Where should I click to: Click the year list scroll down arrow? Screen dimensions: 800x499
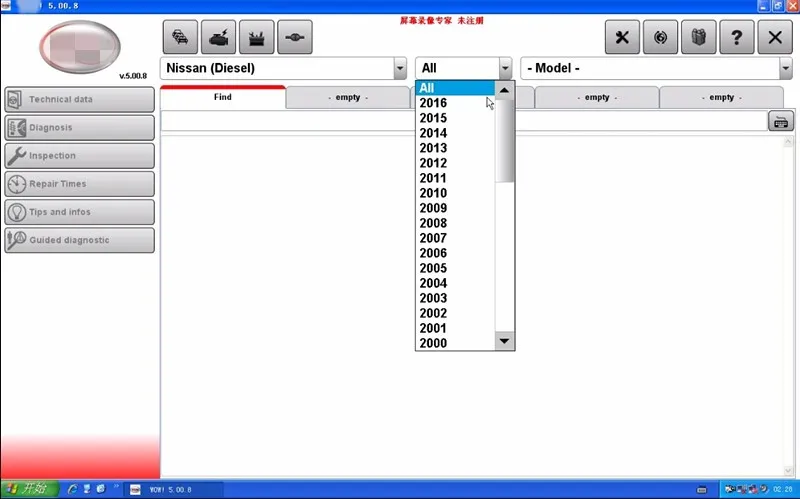click(x=505, y=341)
